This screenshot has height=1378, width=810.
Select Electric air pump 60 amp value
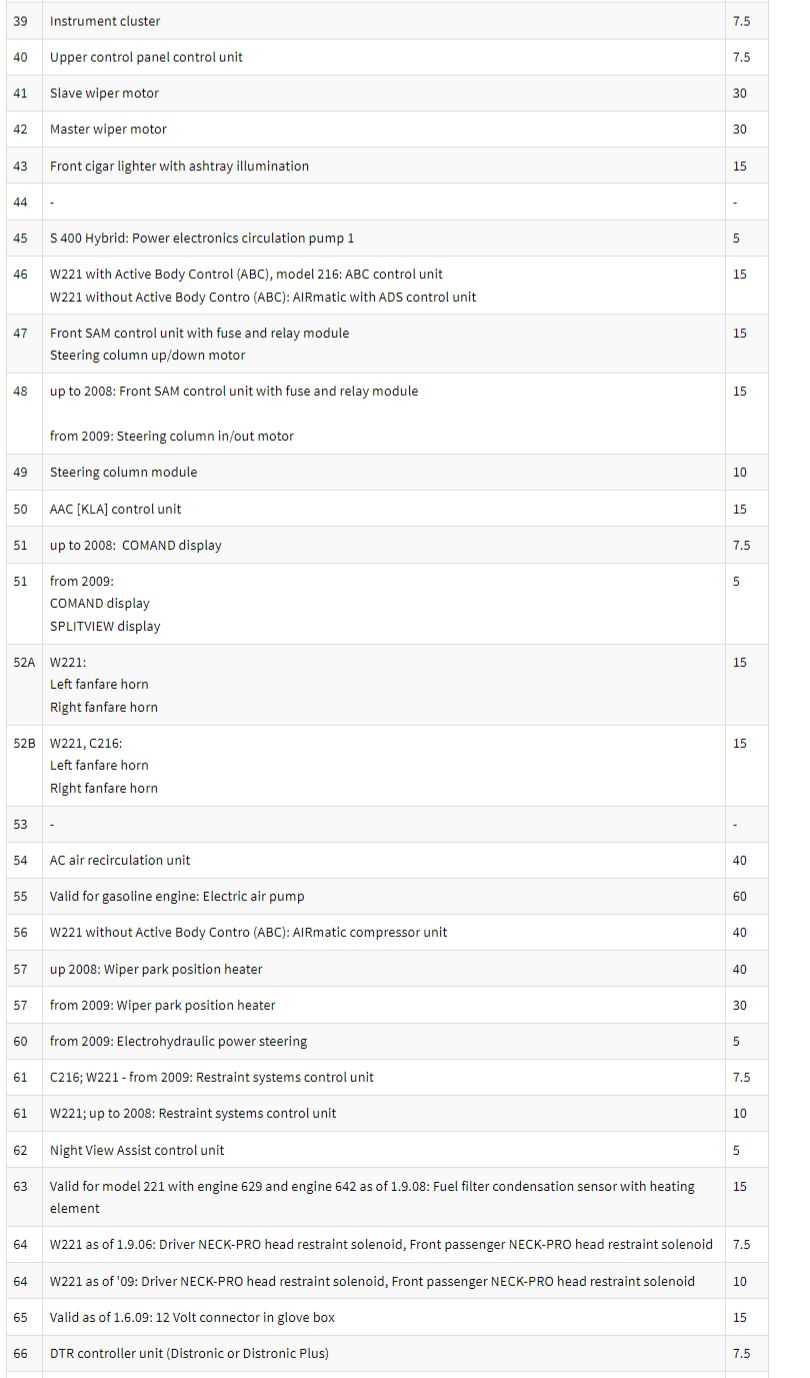740,897
